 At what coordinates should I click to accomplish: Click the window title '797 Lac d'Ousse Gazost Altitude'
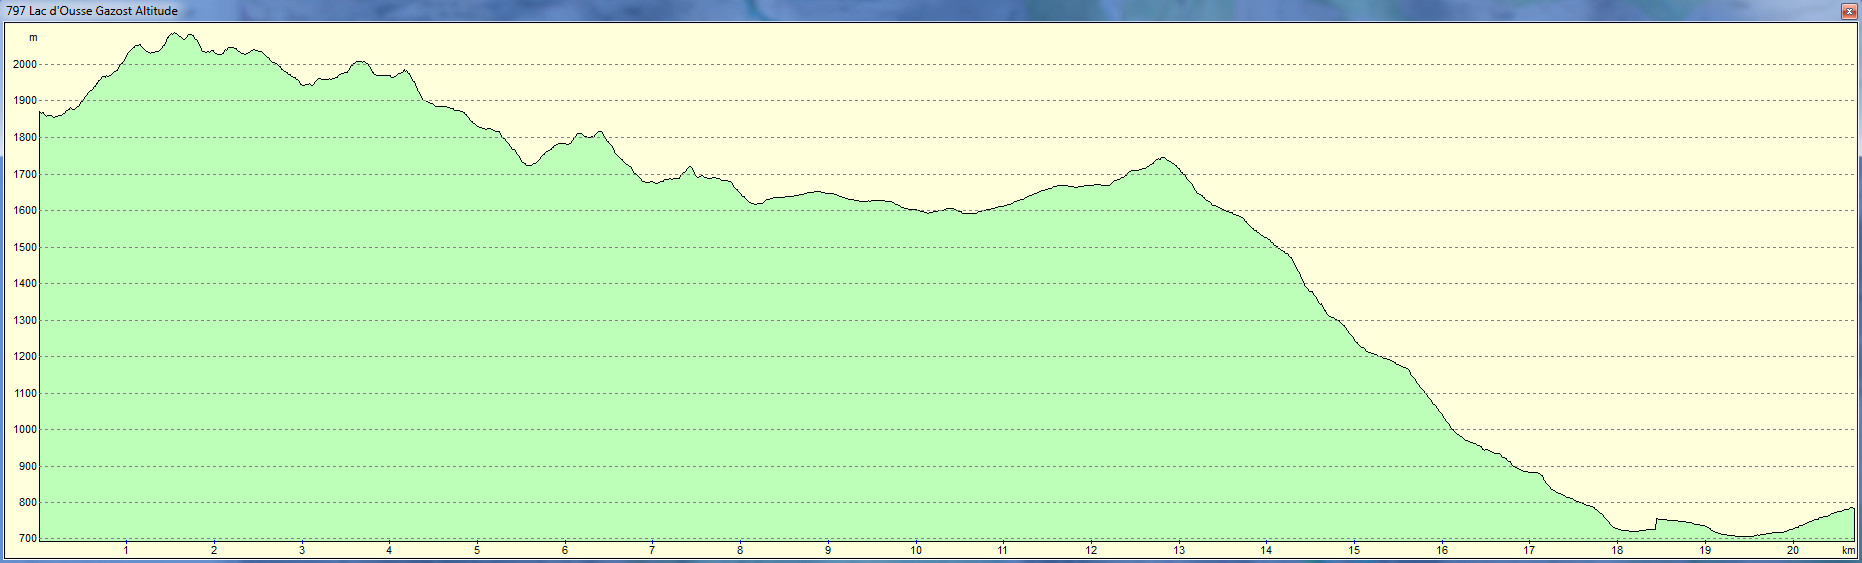(x=92, y=11)
